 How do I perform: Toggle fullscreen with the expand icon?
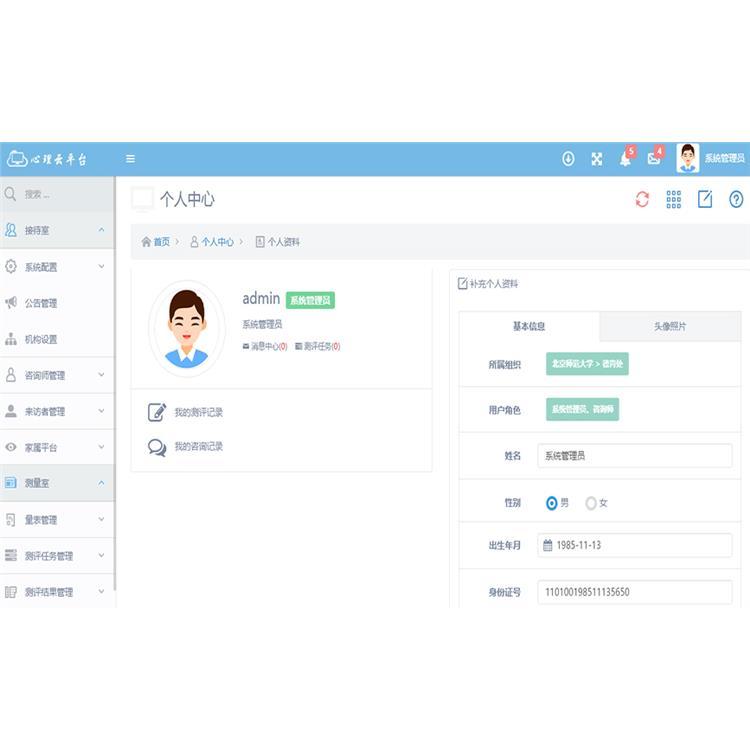[x=597, y=159]
